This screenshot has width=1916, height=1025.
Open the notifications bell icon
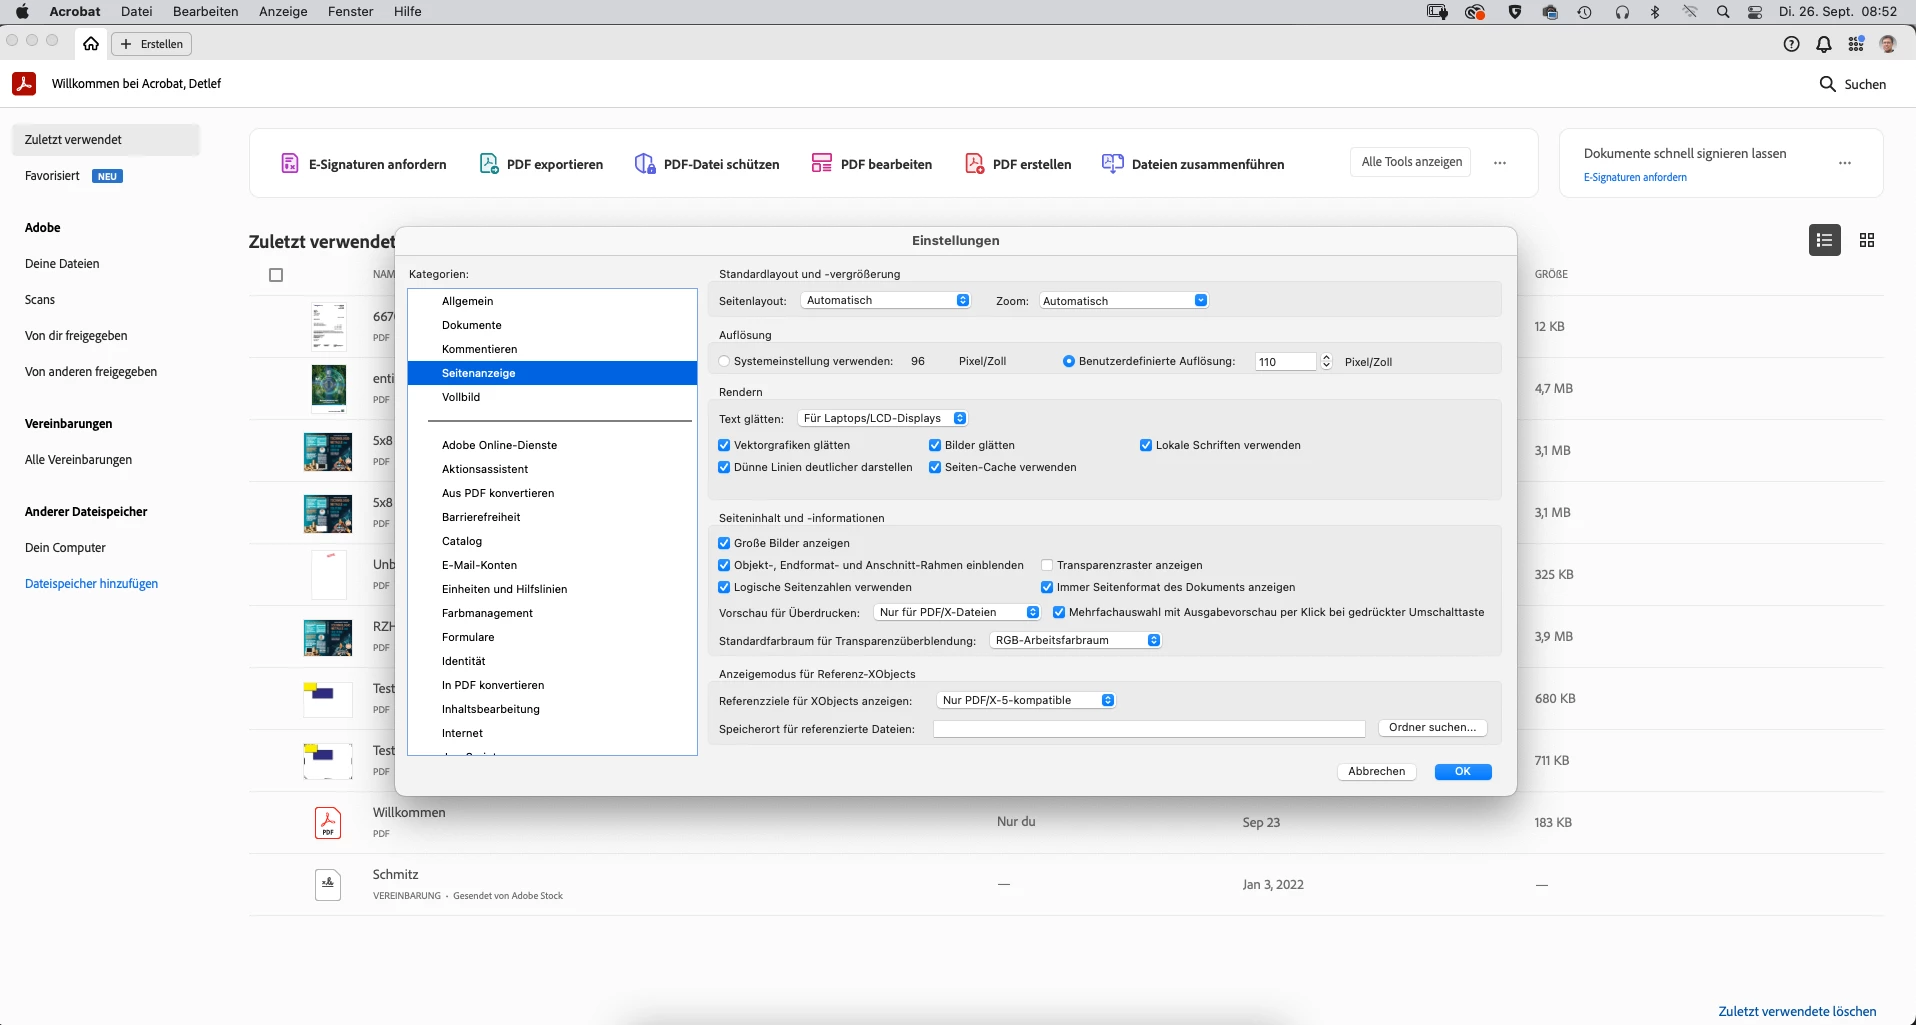pyautogui.click(x=1824, y=44)
